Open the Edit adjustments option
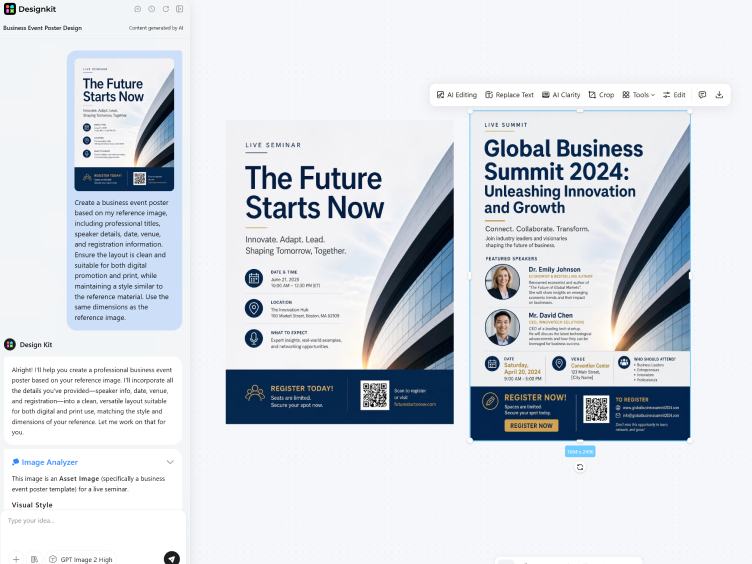The image size is (752, 564). pos(674,95)
